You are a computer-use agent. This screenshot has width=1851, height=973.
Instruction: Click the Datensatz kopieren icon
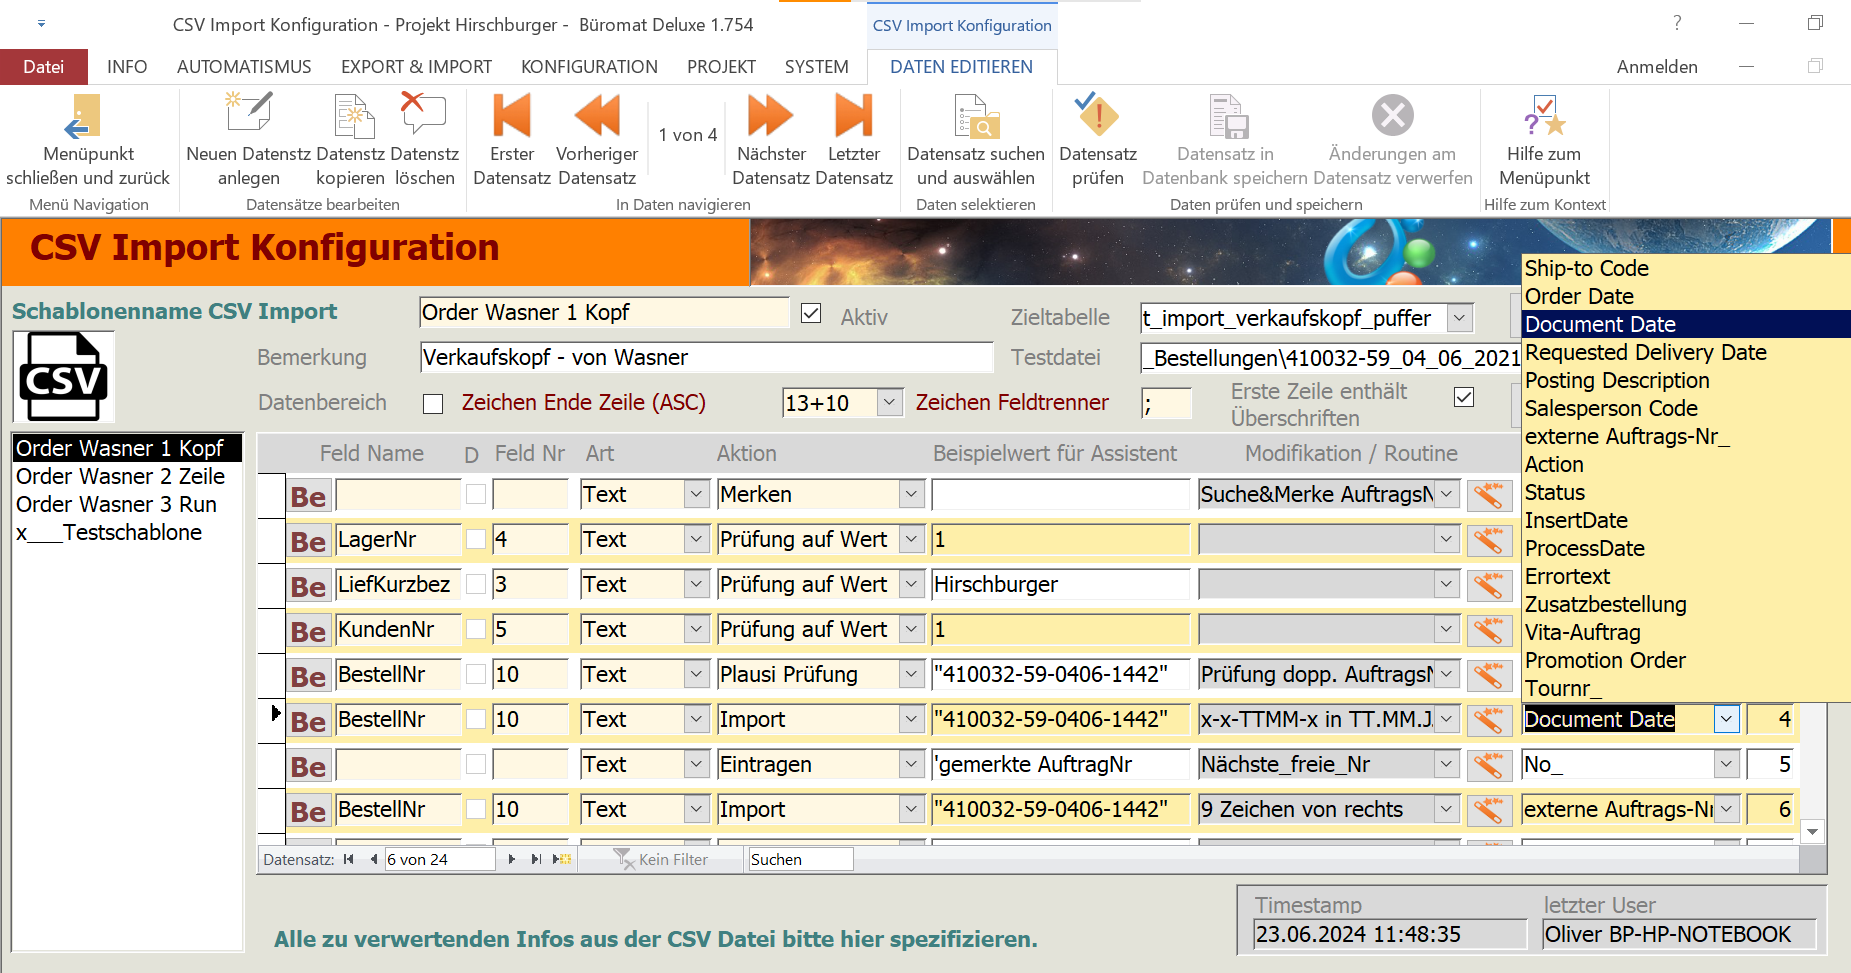coord(352,116)
